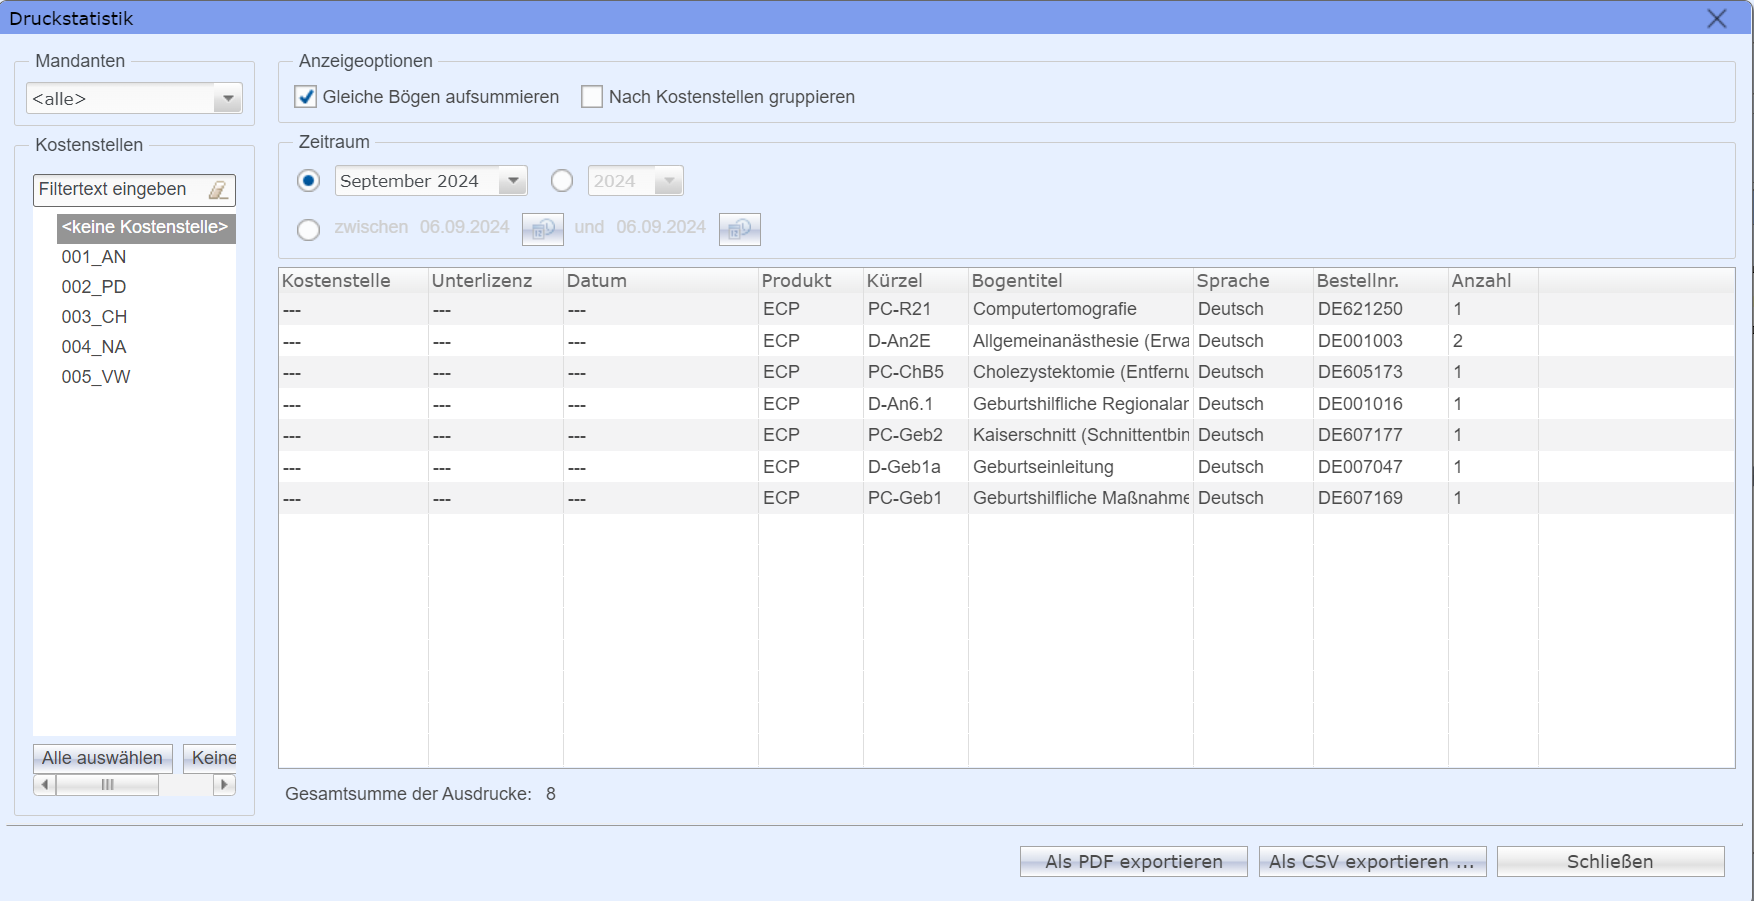Select the Kaiserschnitt row title
This screenshot has height=901, width=1754.
point(1081,436)
